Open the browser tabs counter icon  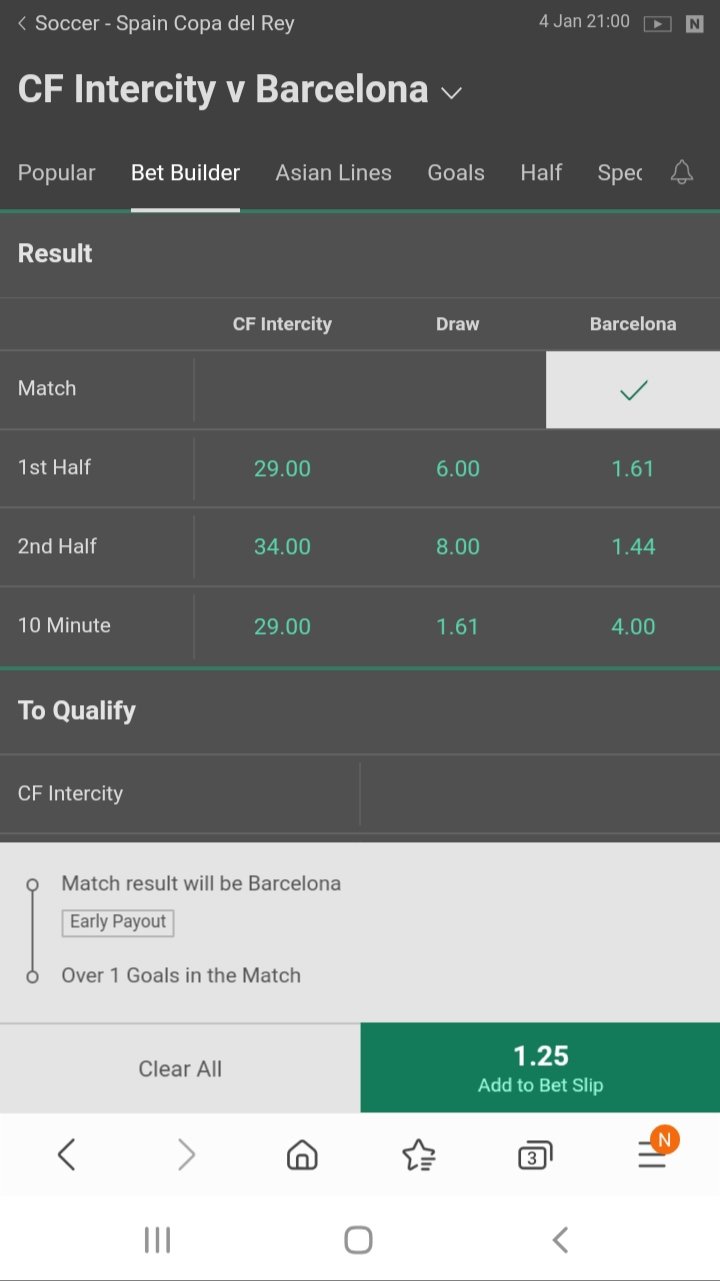pyautogui.click(x=534, y=1156)
